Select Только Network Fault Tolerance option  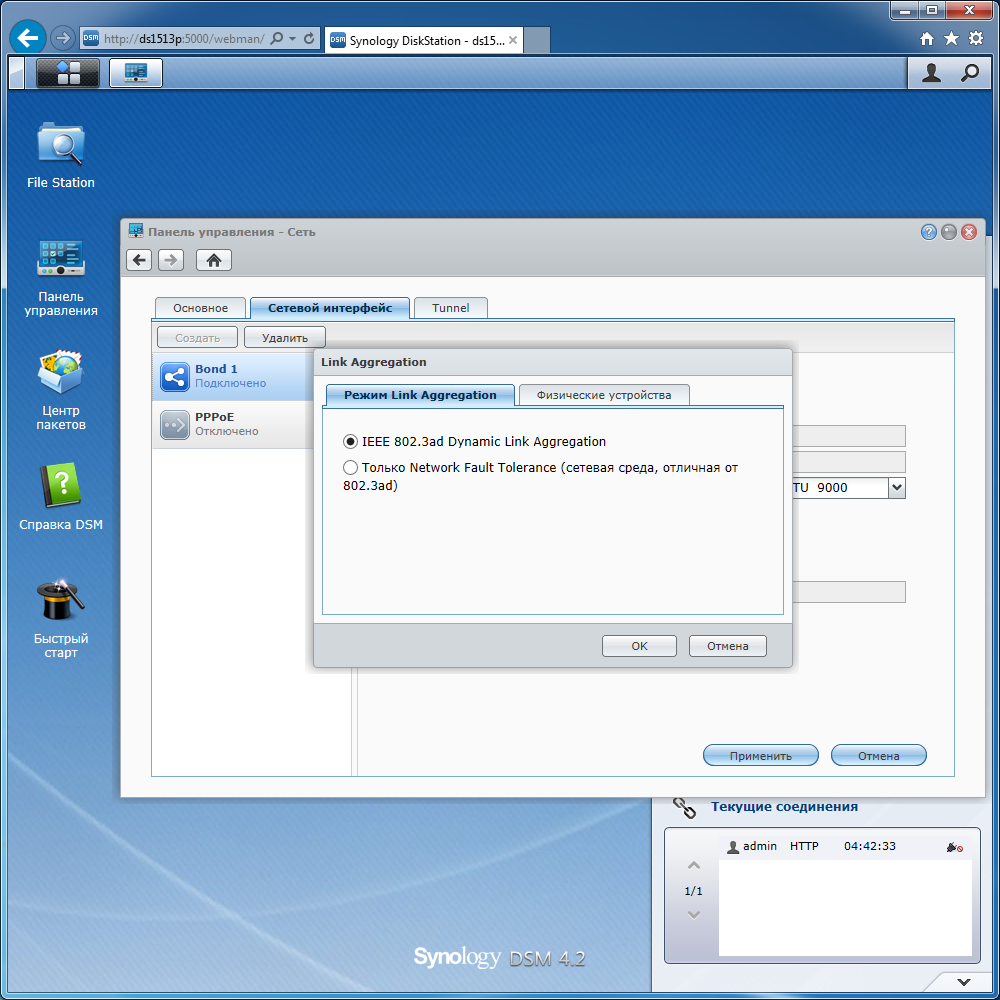(350, 467)
